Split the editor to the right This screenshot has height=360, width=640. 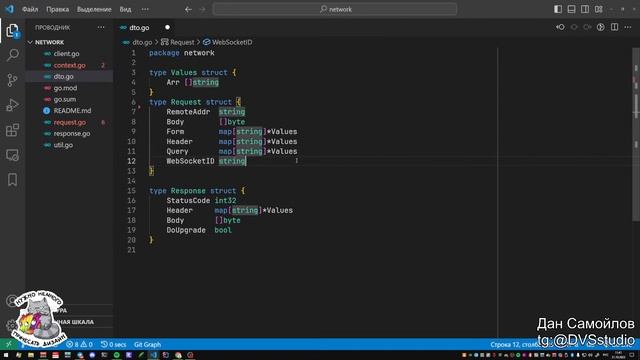(x=614, y=27)
